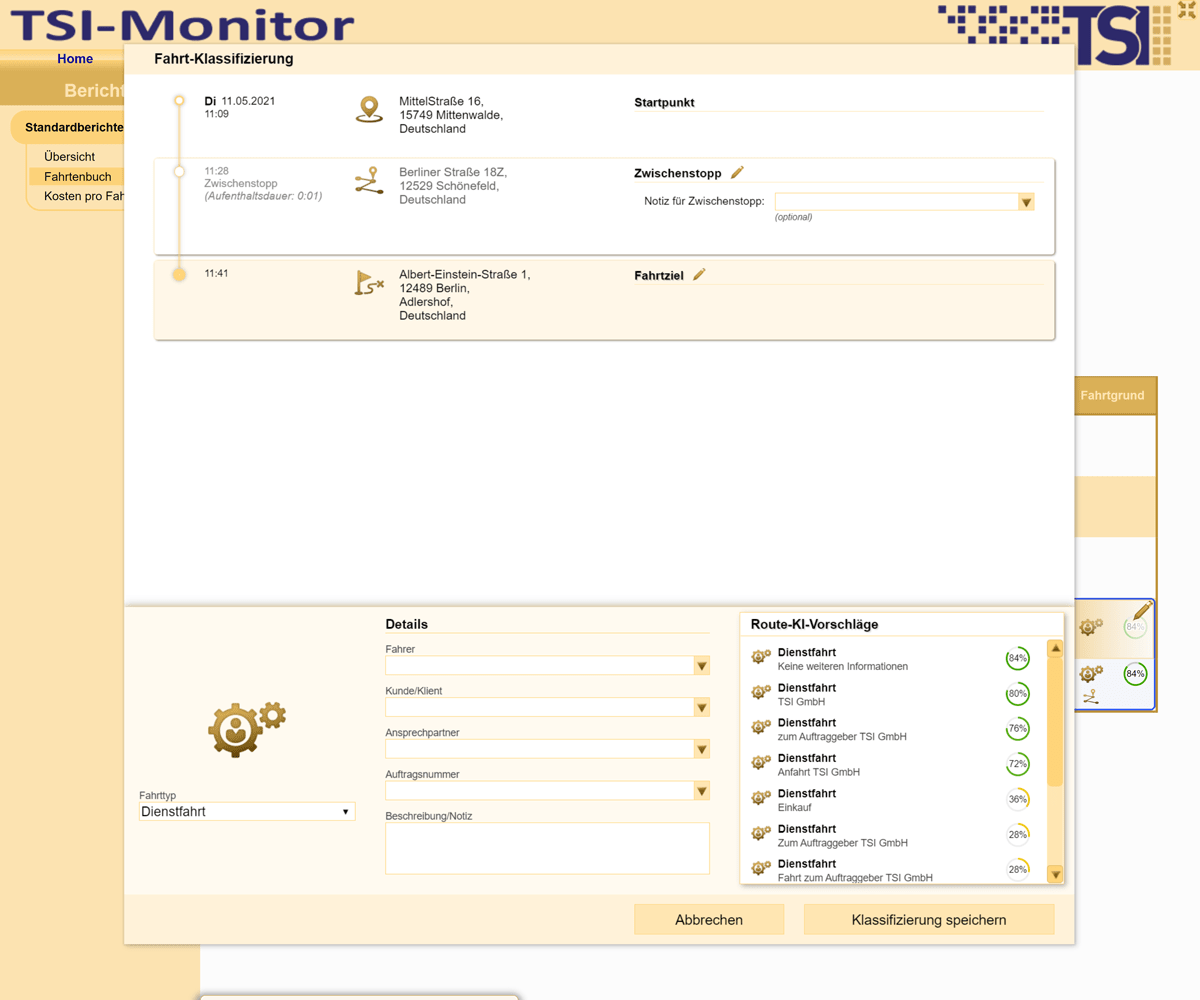The image size is (1200, 1000).
Task: Click the Fahrtziel destination flag icon
Action: pos(369,283)
